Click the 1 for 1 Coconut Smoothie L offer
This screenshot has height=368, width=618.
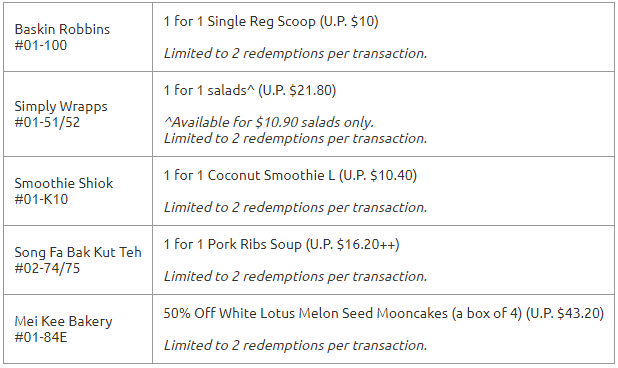tap(290, 175)
